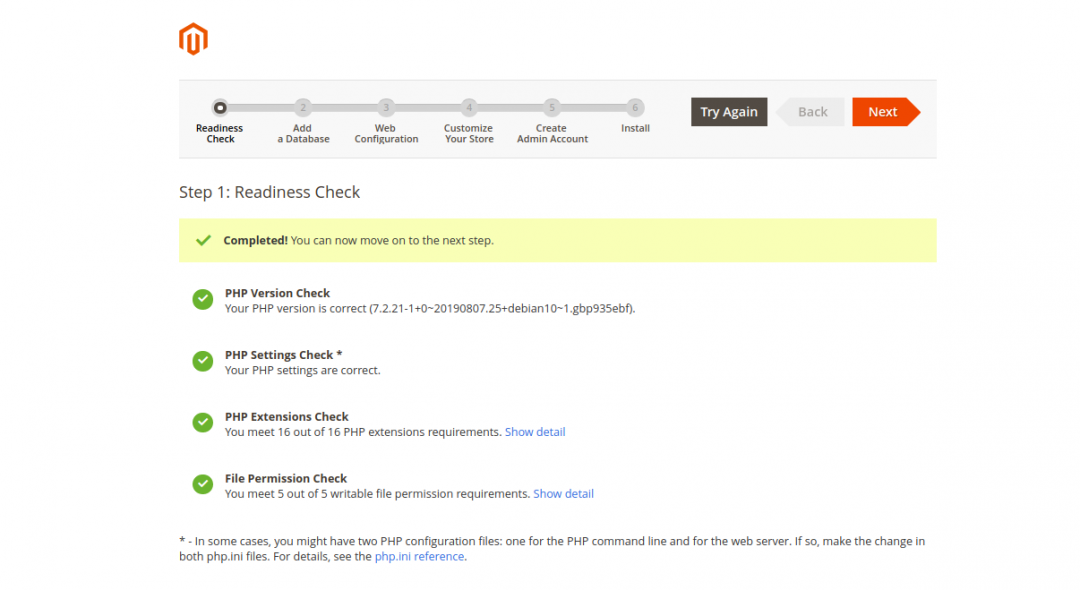Click the File Permission Check green checkmark
Viewport: 1080px width, 590px height.
click(203, 485)
